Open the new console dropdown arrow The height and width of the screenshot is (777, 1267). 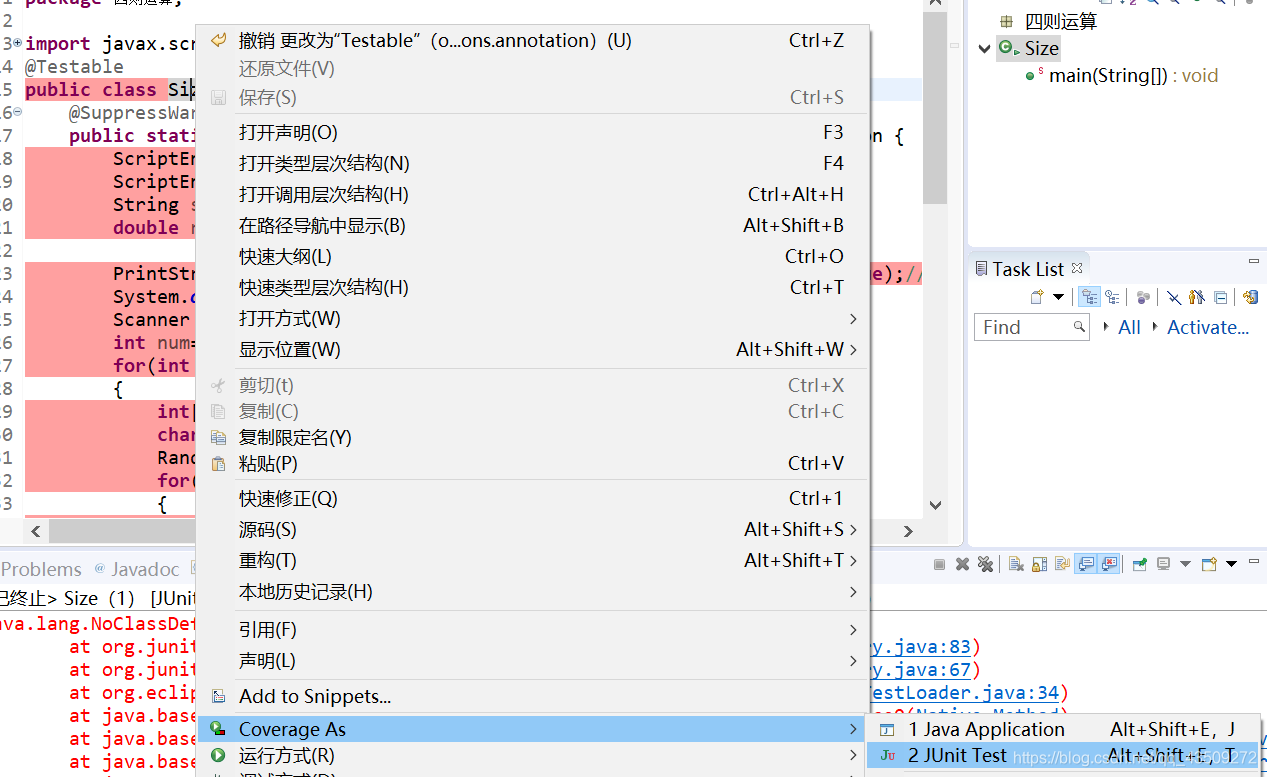click(x=1231, y=564)
